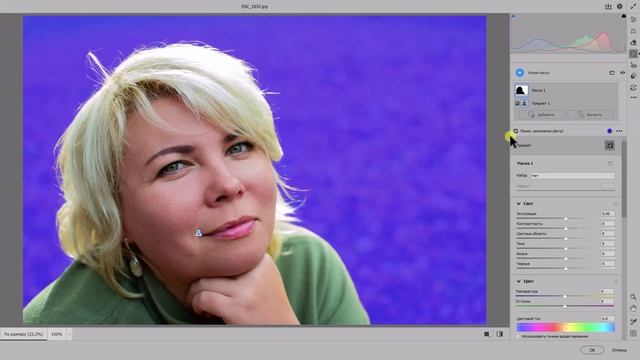640x360 pixels.
Task: Click the Тени value field
Action: (x=607, y=244)
